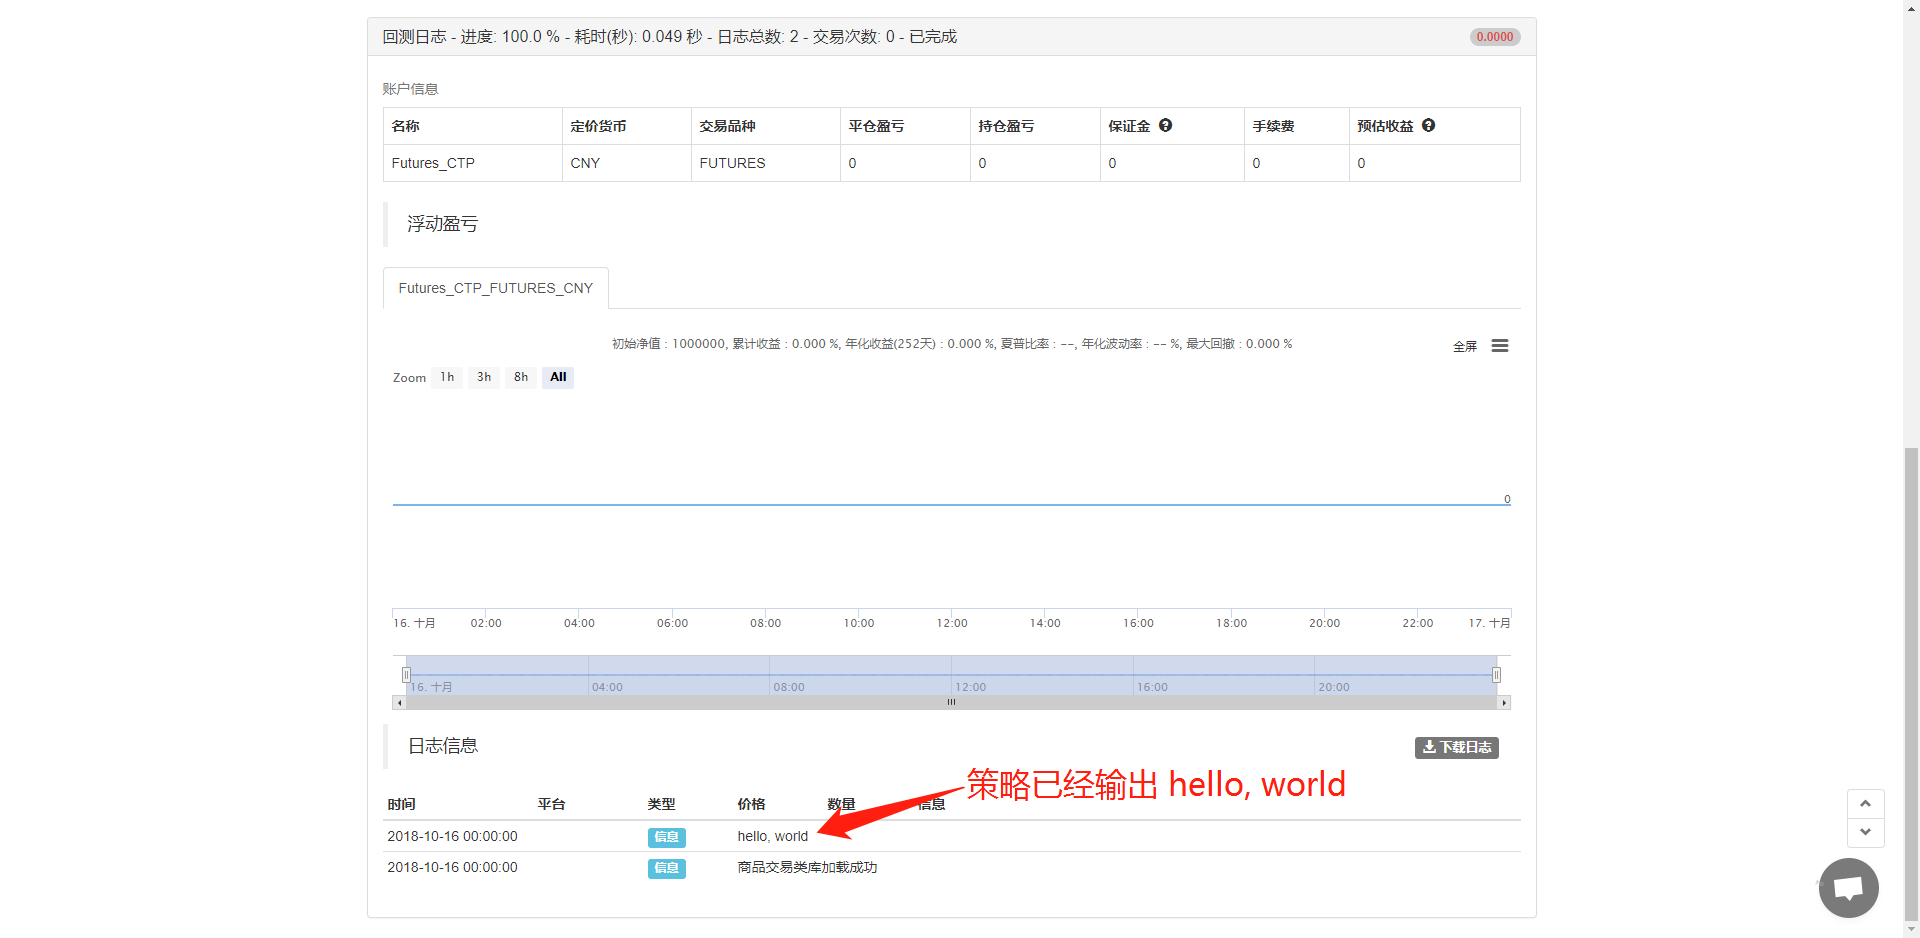
Task: Click the help icon next to 保证金
Action: (x=1165, y=125)
